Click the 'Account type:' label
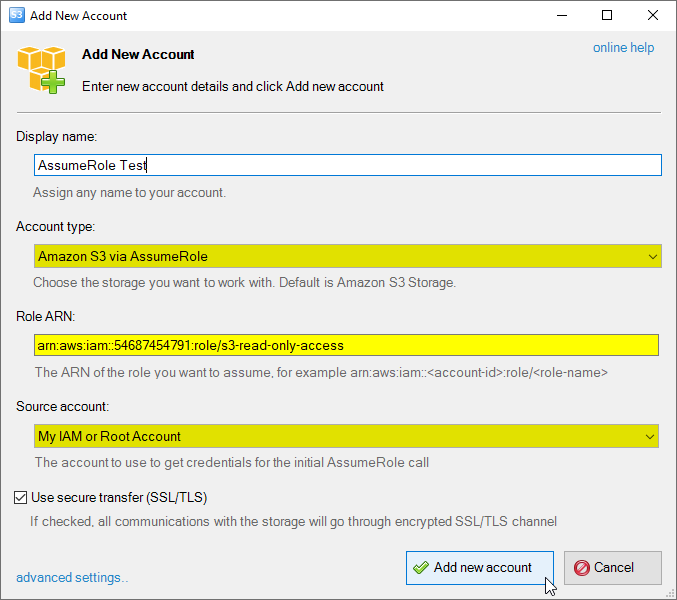 [55, 226]
